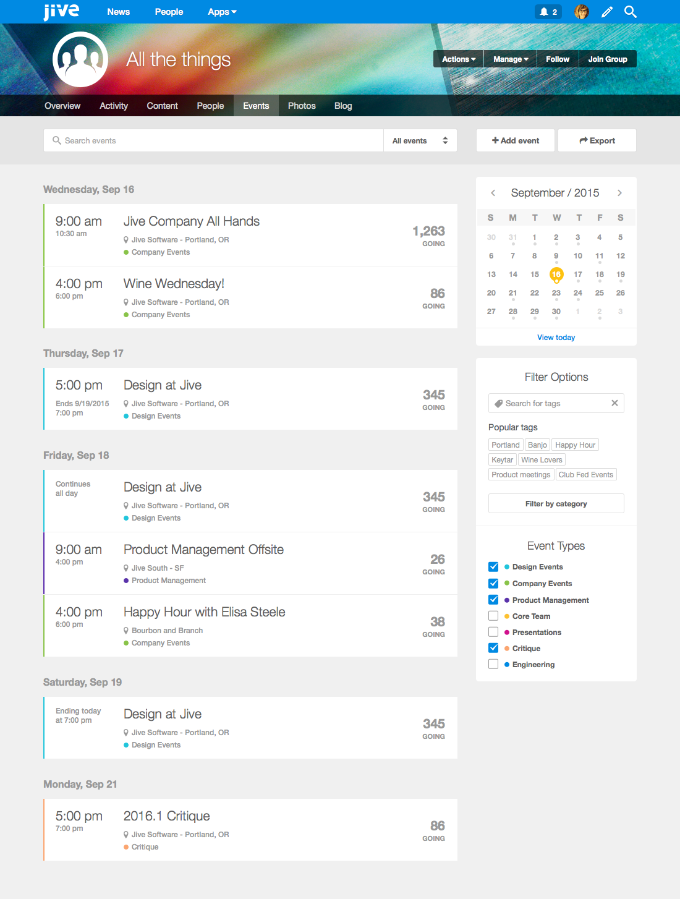Open the All events filter dropdown
680x899 pixels.
[420, 140]
